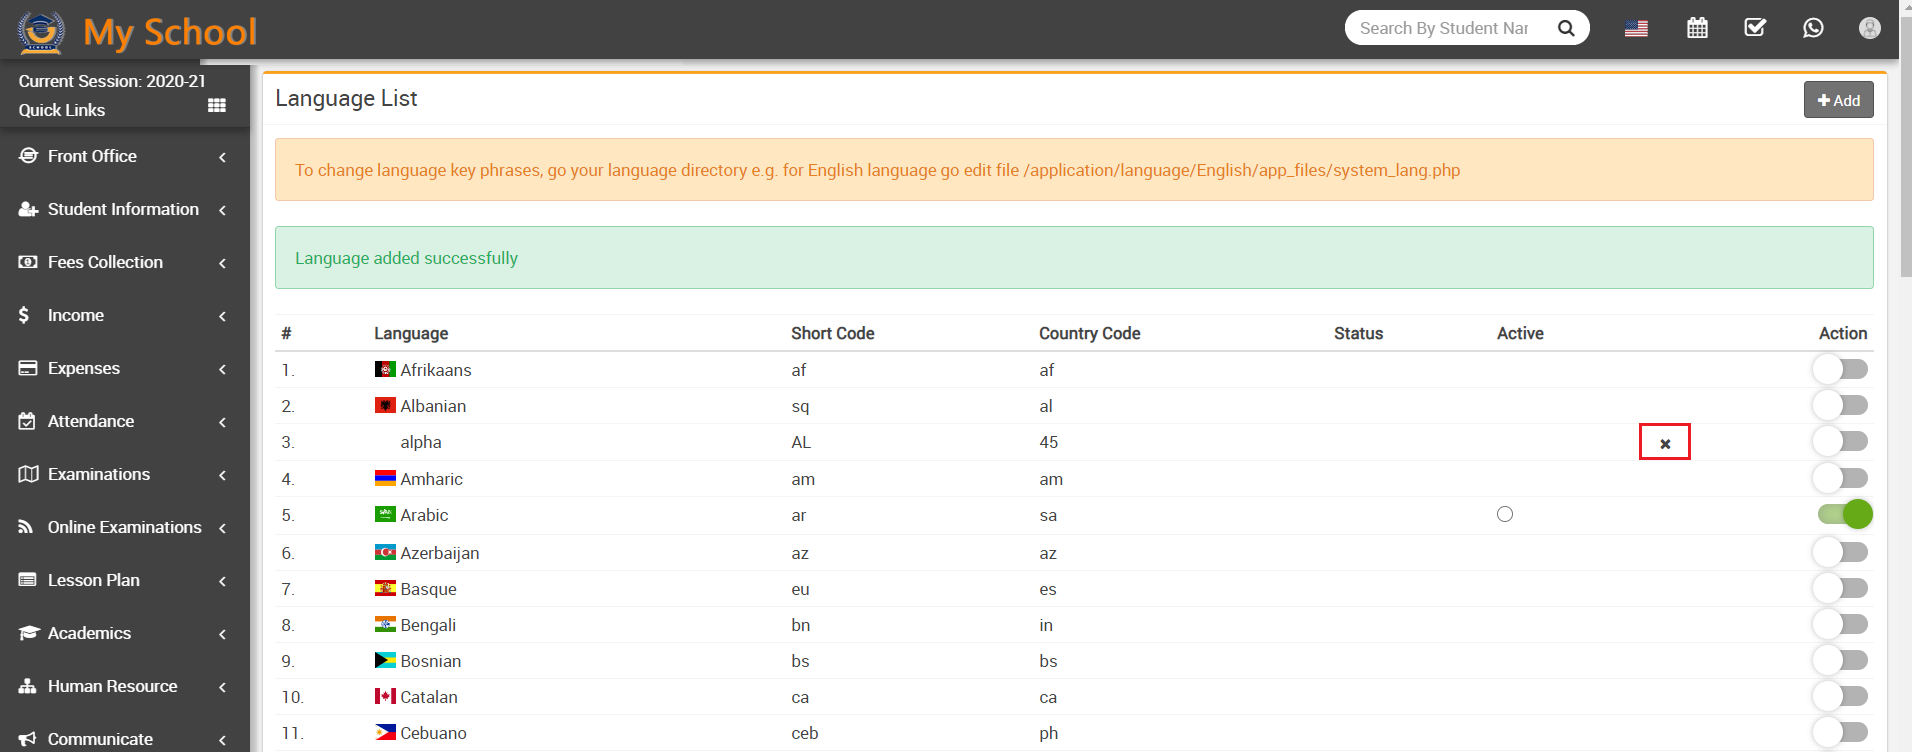Open the Human Resource menu
This screenshot has height=752, width=1912.
[x=112, y=686]
